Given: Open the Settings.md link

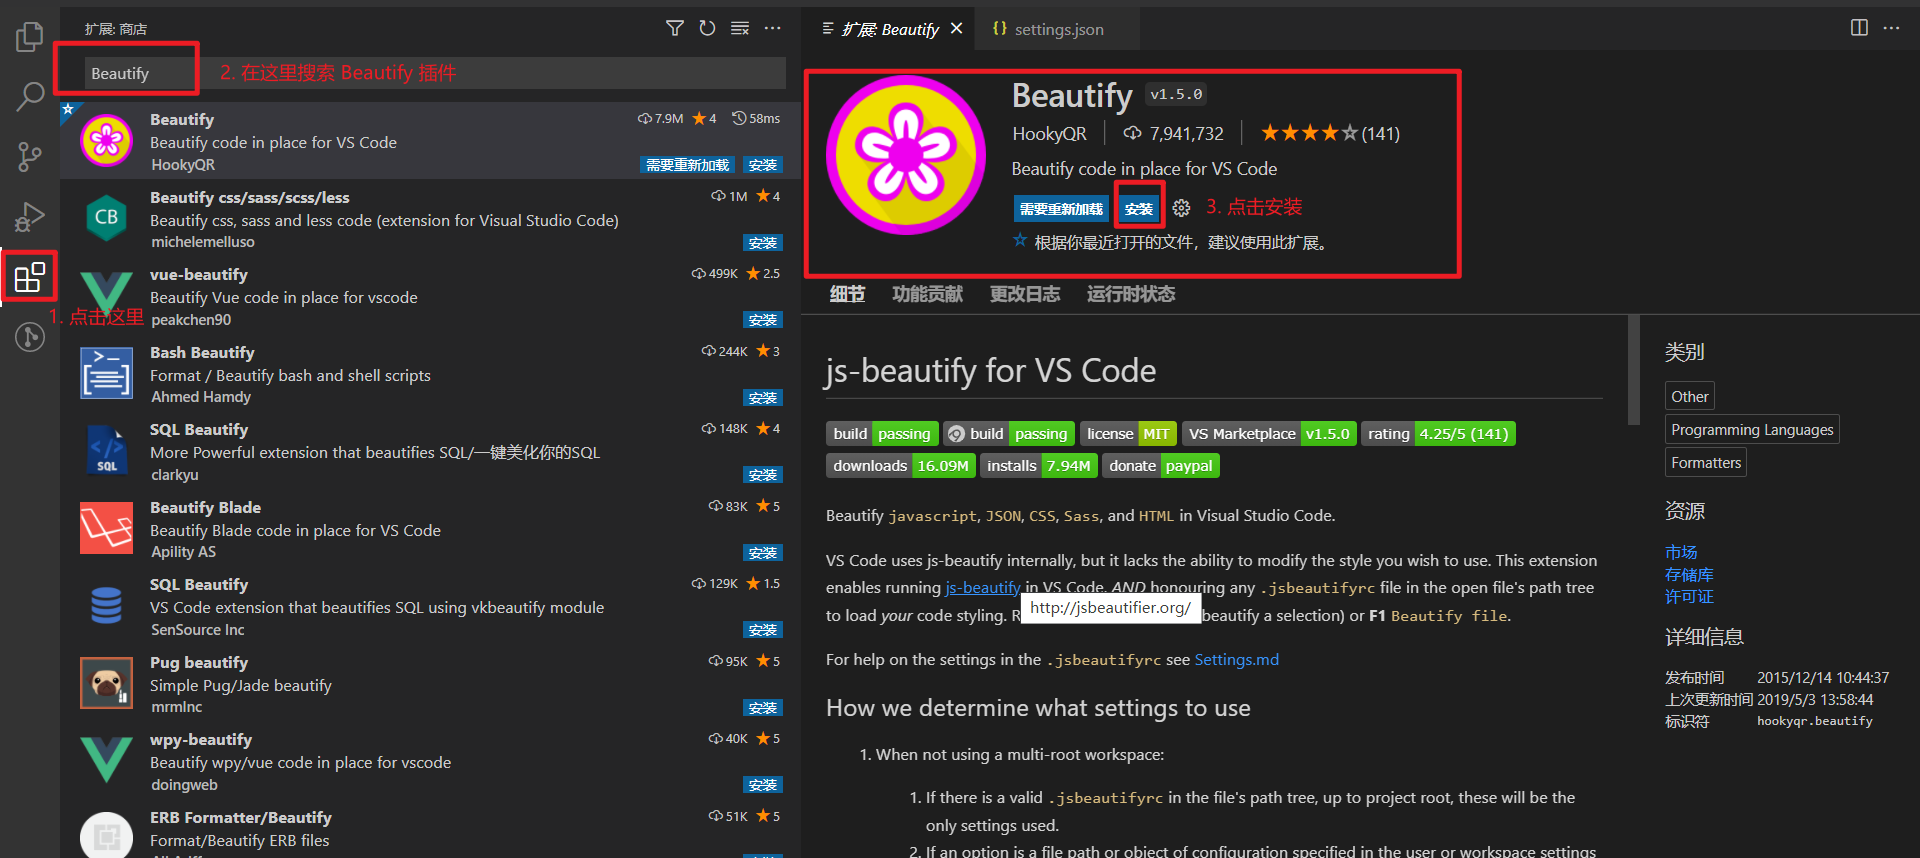Looking at the screenshot, I should (x=1236, y=660).
